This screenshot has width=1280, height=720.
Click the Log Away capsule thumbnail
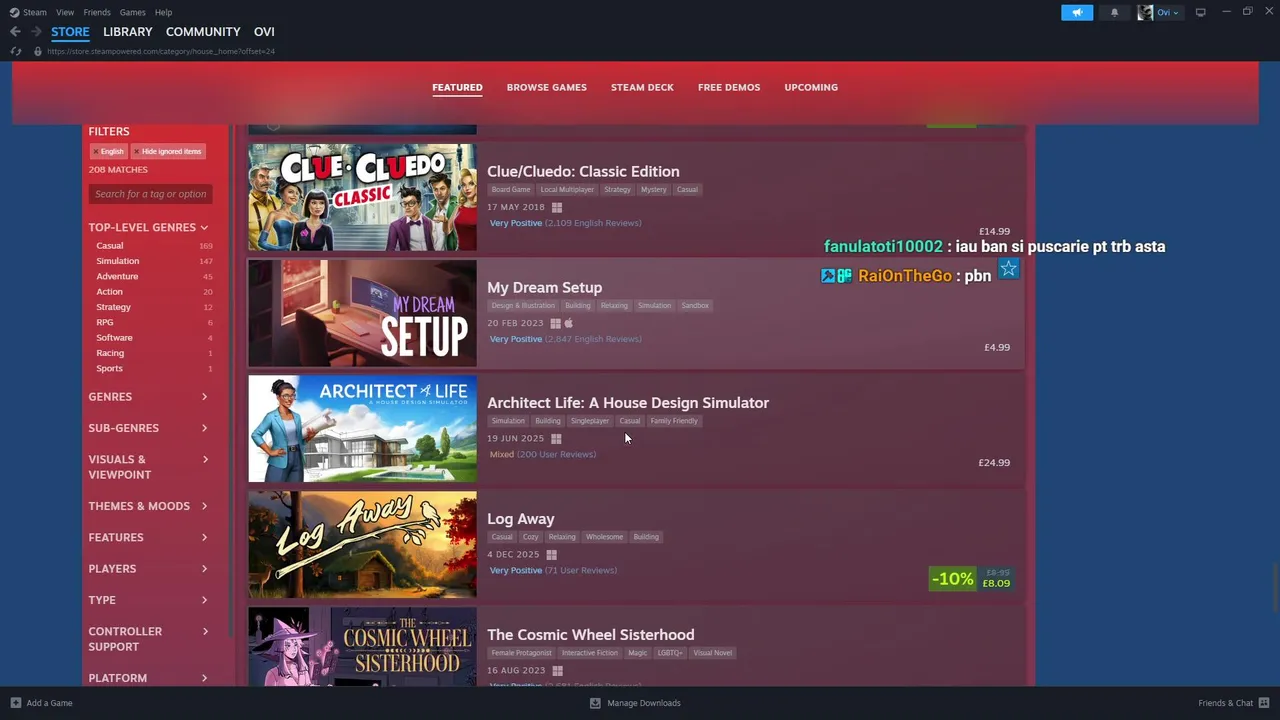pos(362,544)
